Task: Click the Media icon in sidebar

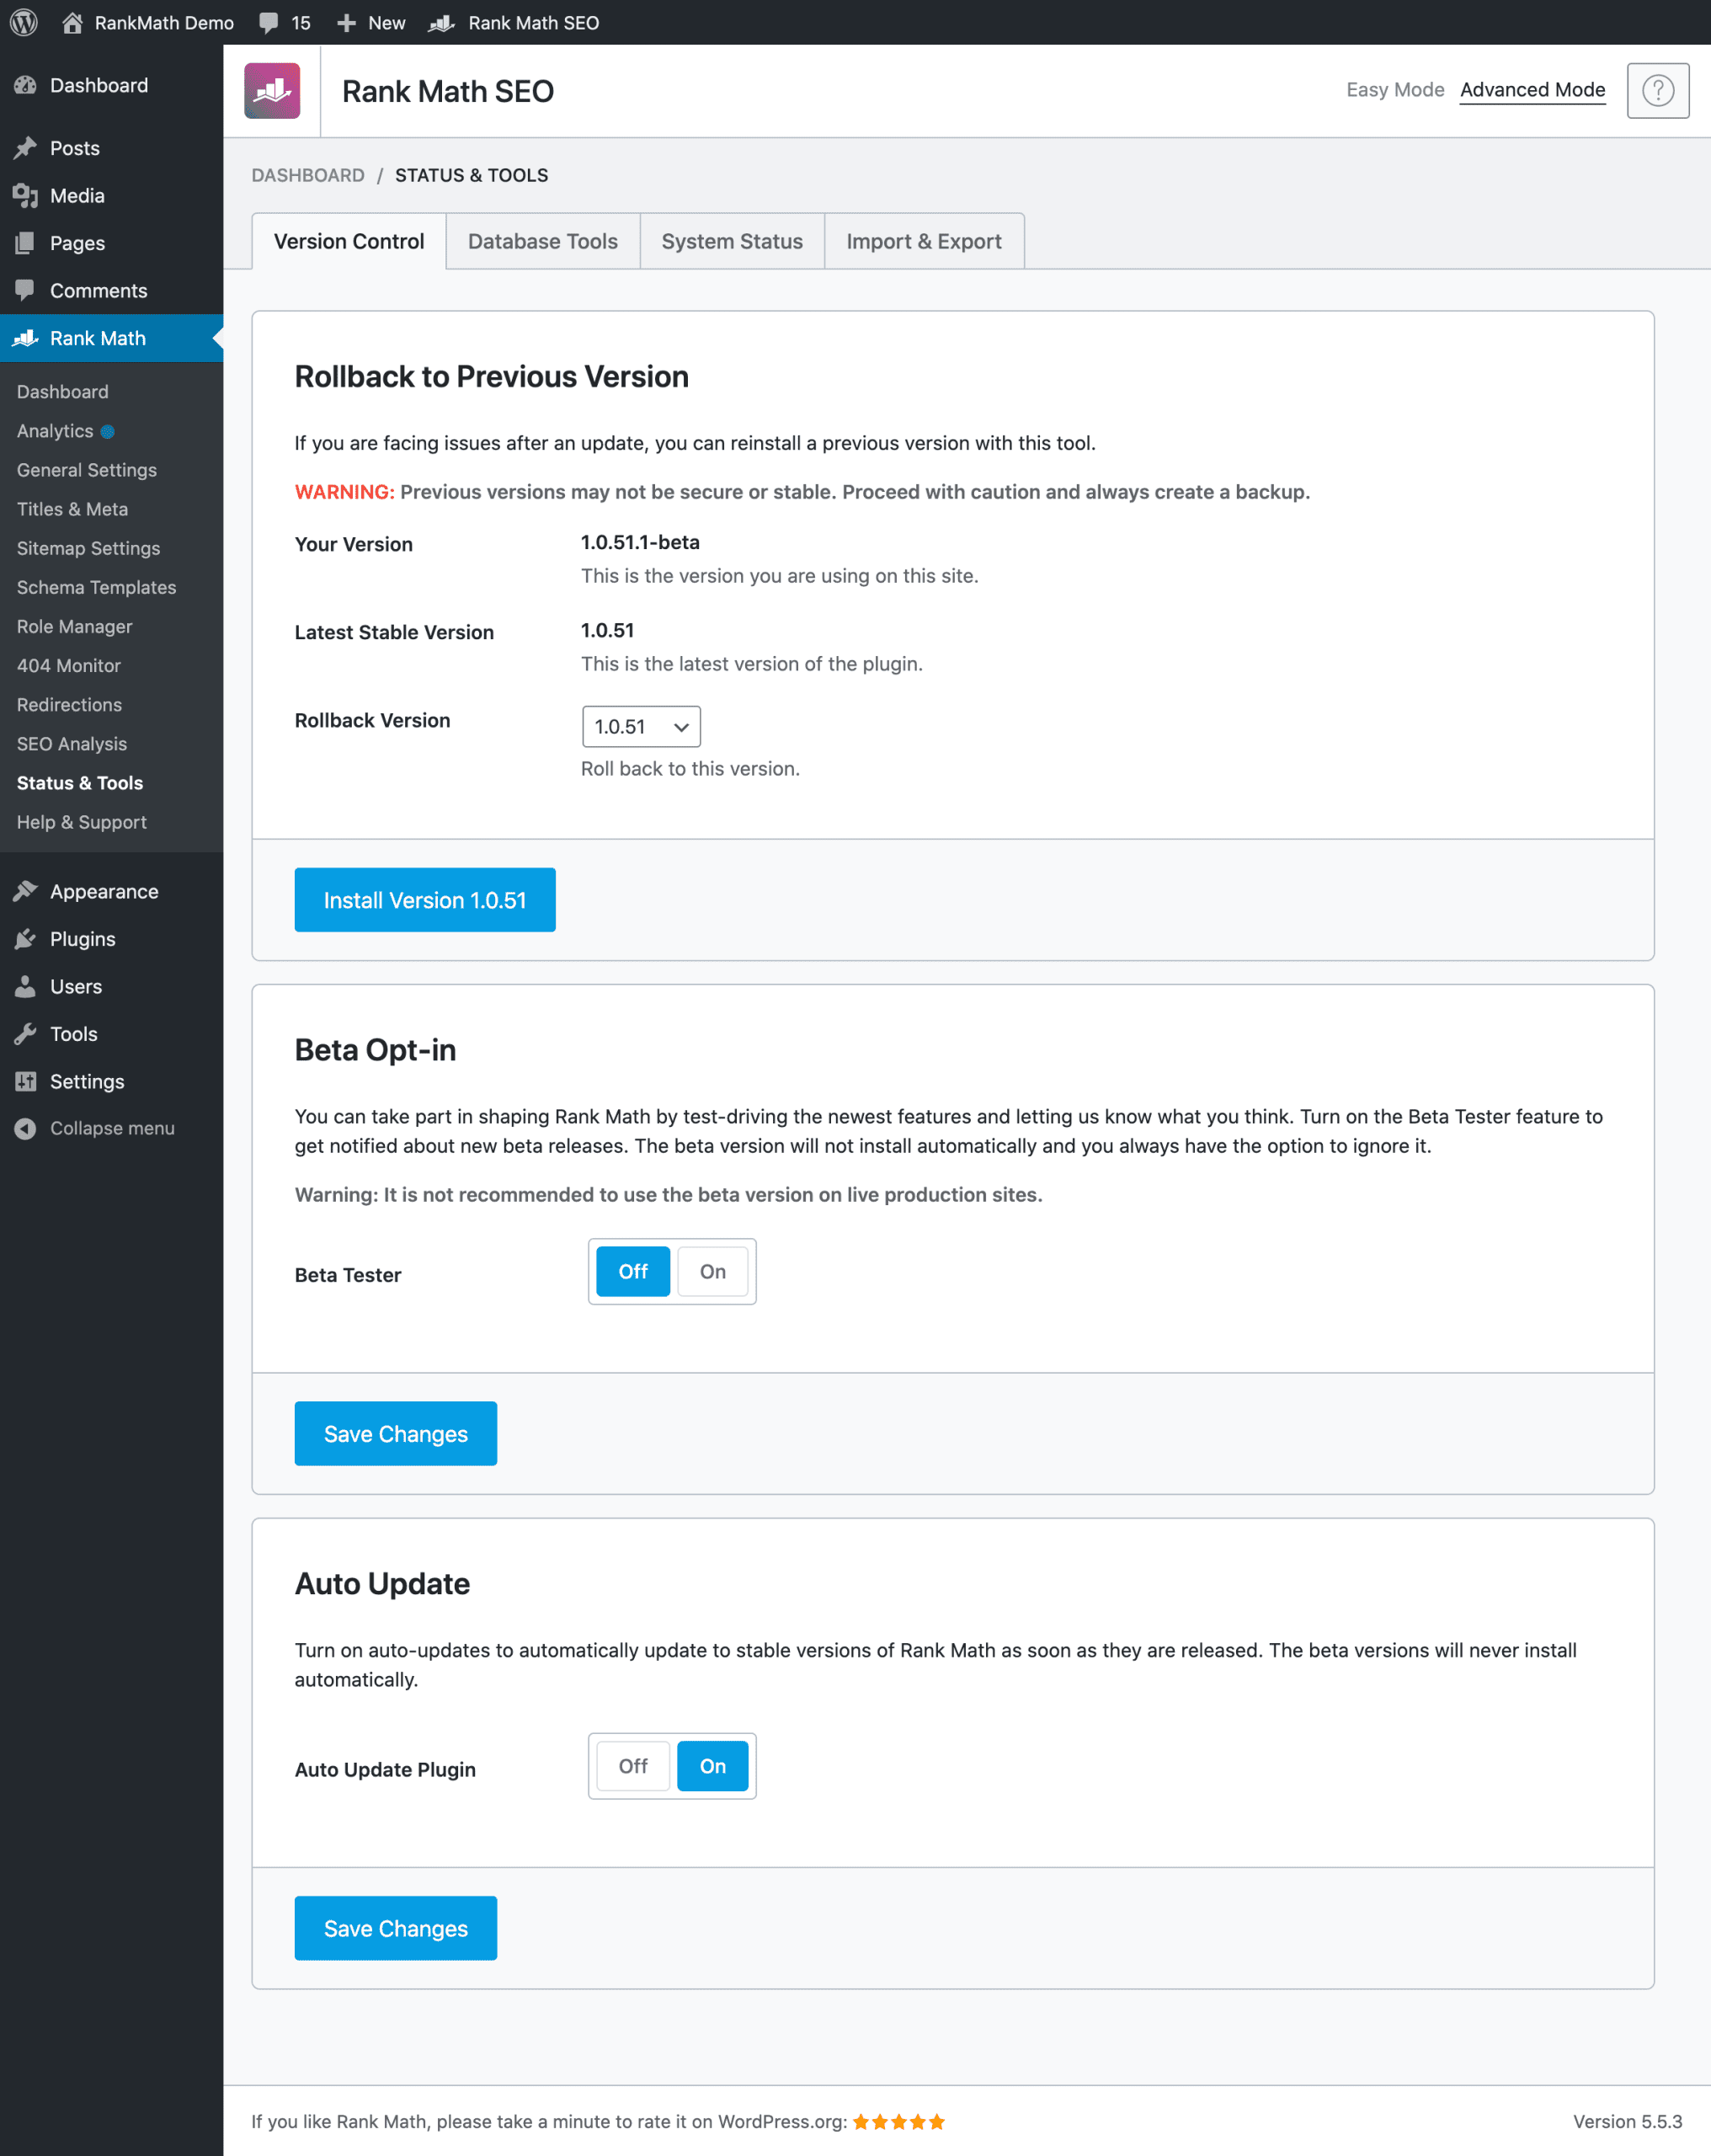Action: point(26,195)
